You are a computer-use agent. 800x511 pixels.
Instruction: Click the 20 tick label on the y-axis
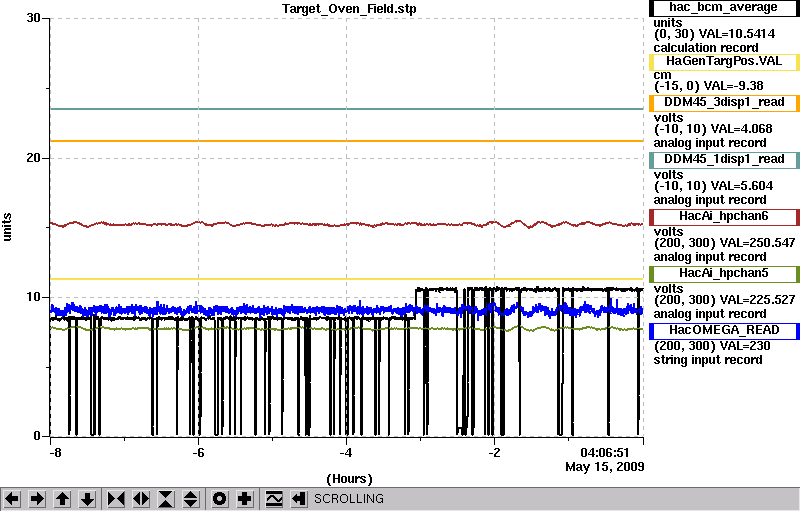33,158
